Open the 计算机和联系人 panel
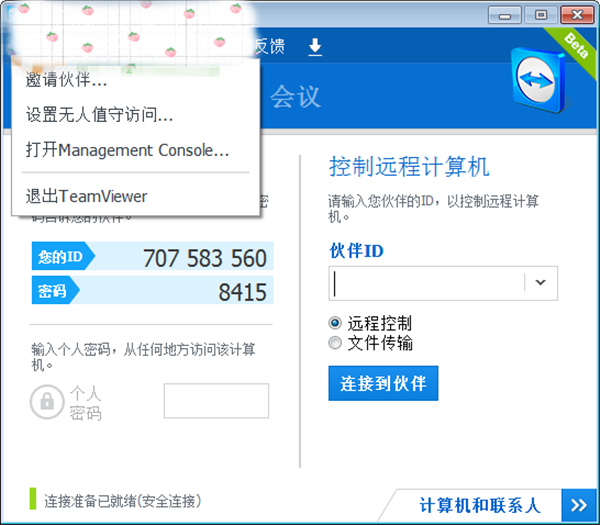600x525 pixels. point(480,505)
